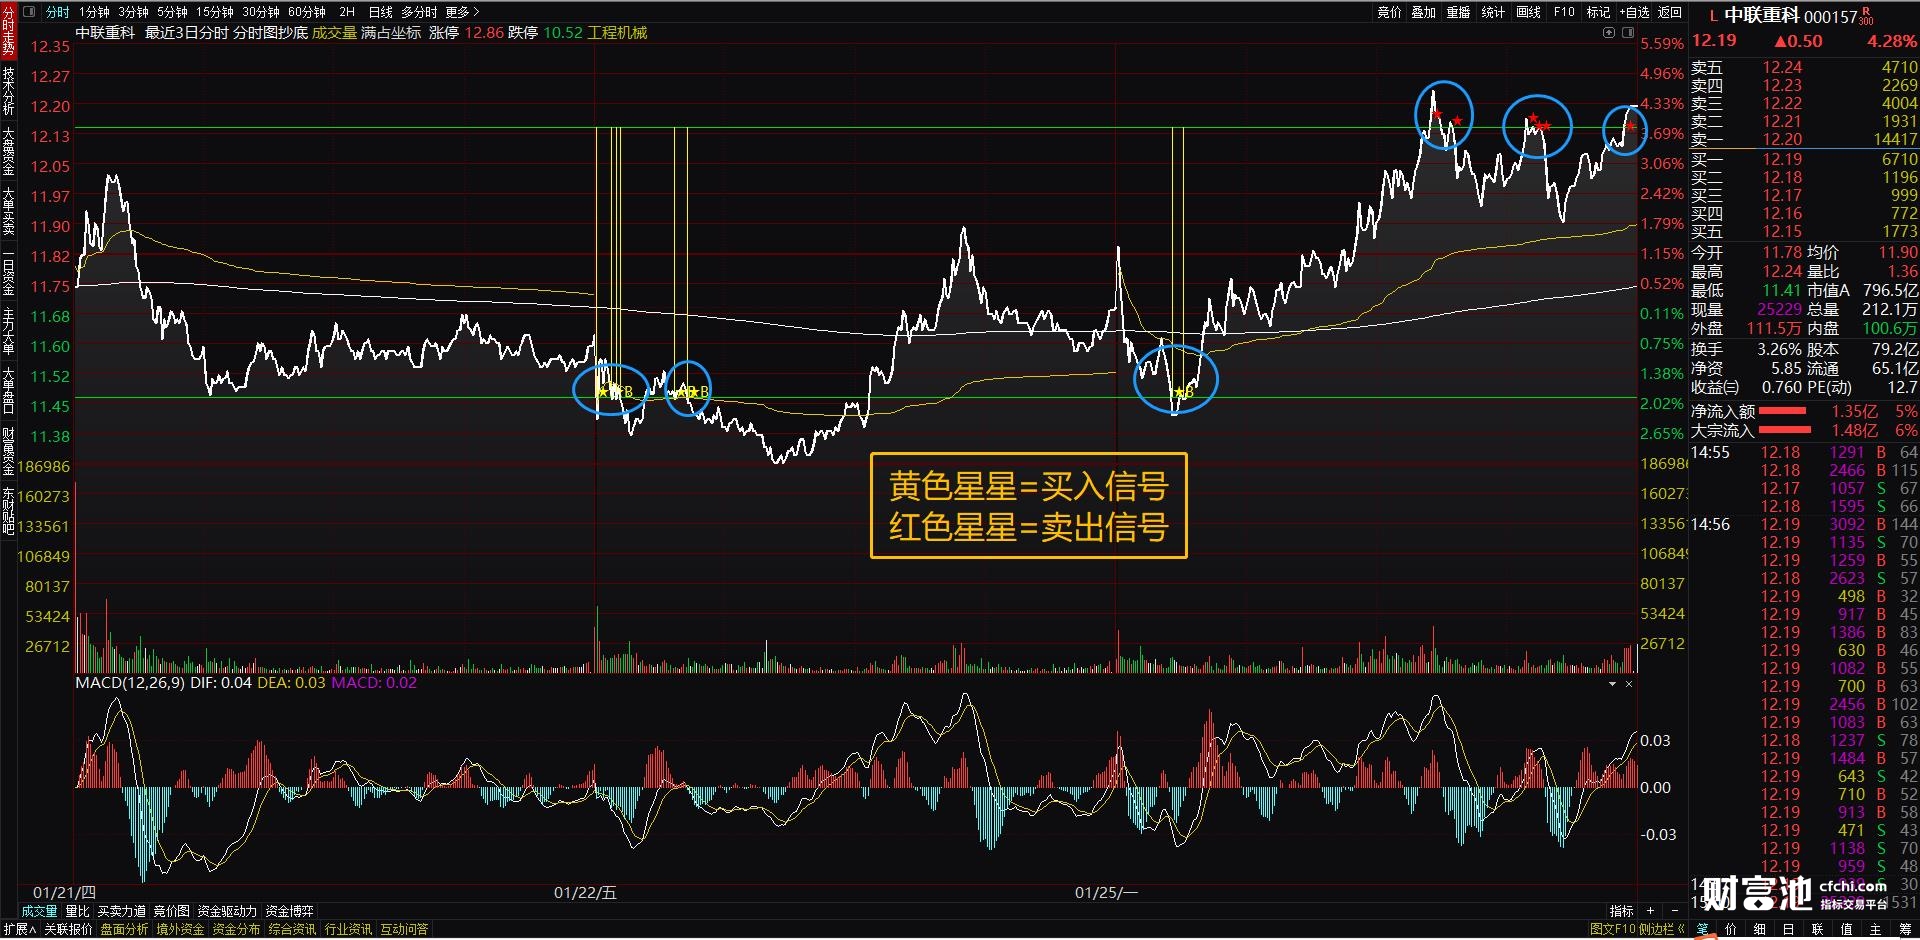
Task: Open the 技术分析 left sidebar tab
Action: point(8,91)
